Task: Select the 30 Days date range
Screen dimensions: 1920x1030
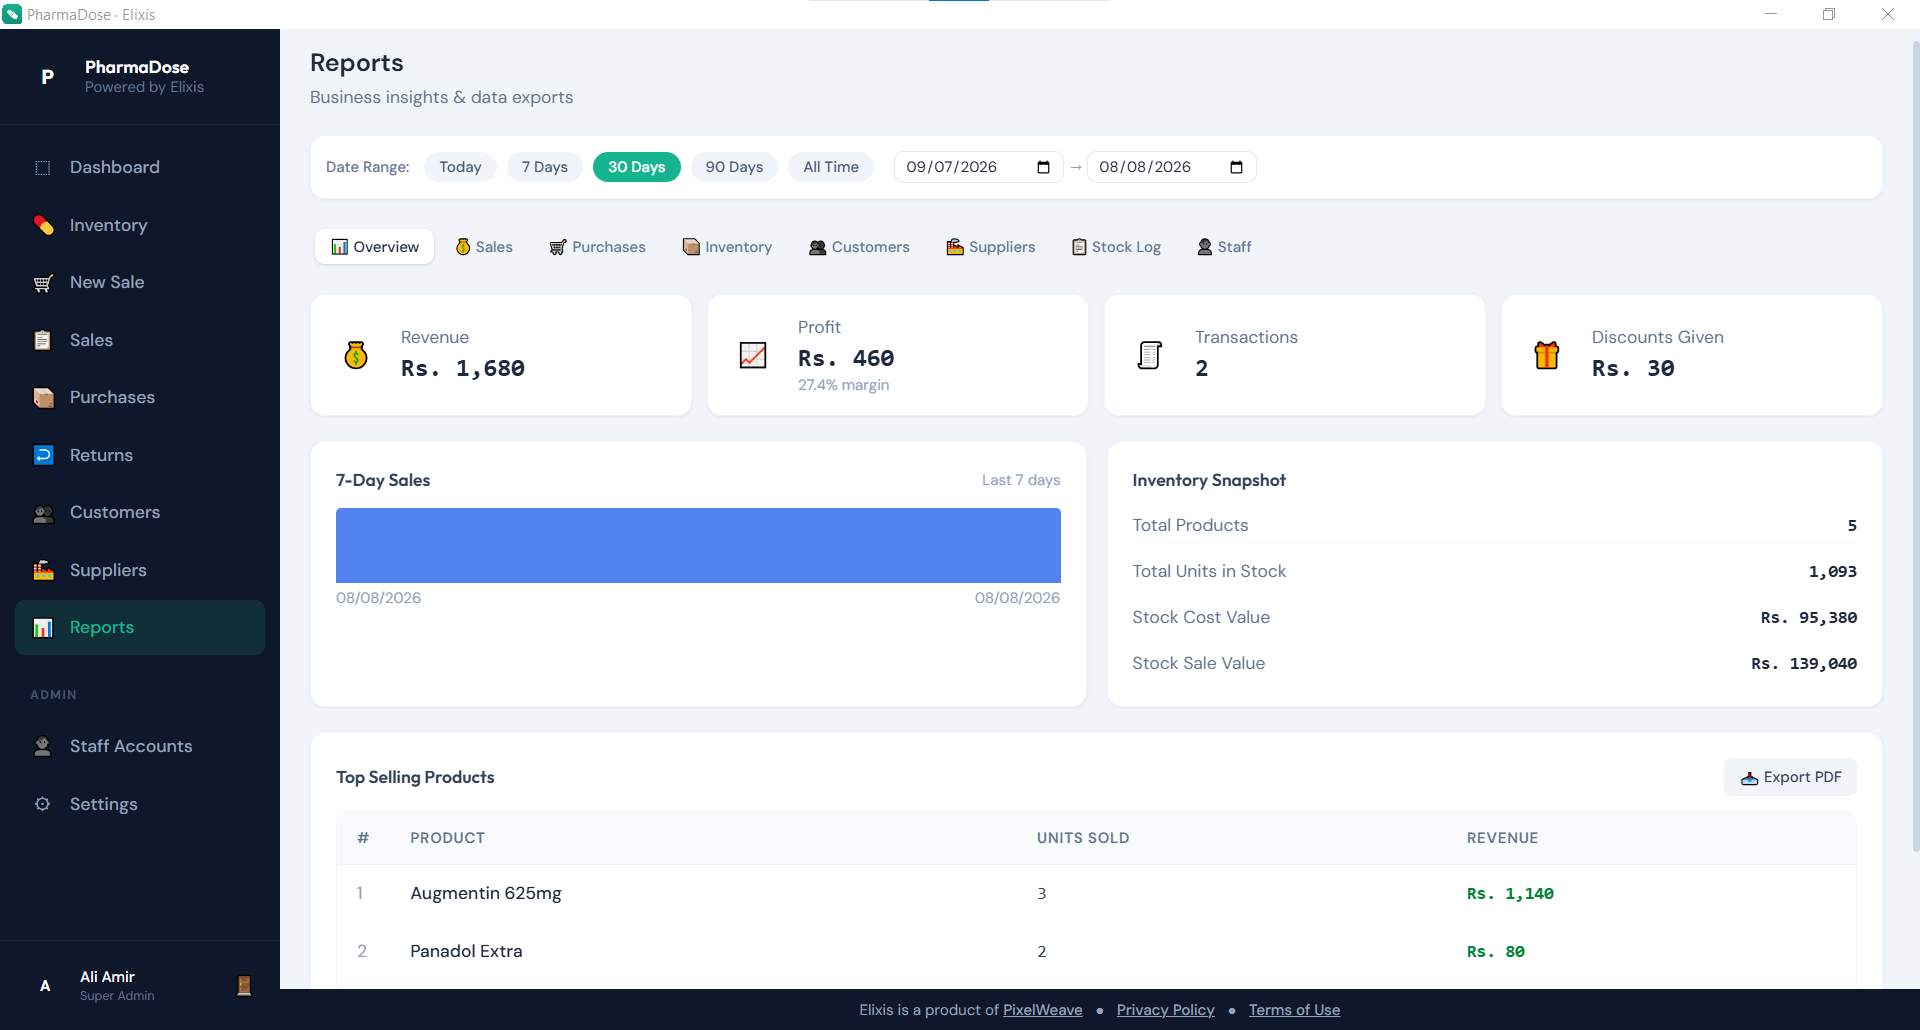Action: (x=637, y=167)
